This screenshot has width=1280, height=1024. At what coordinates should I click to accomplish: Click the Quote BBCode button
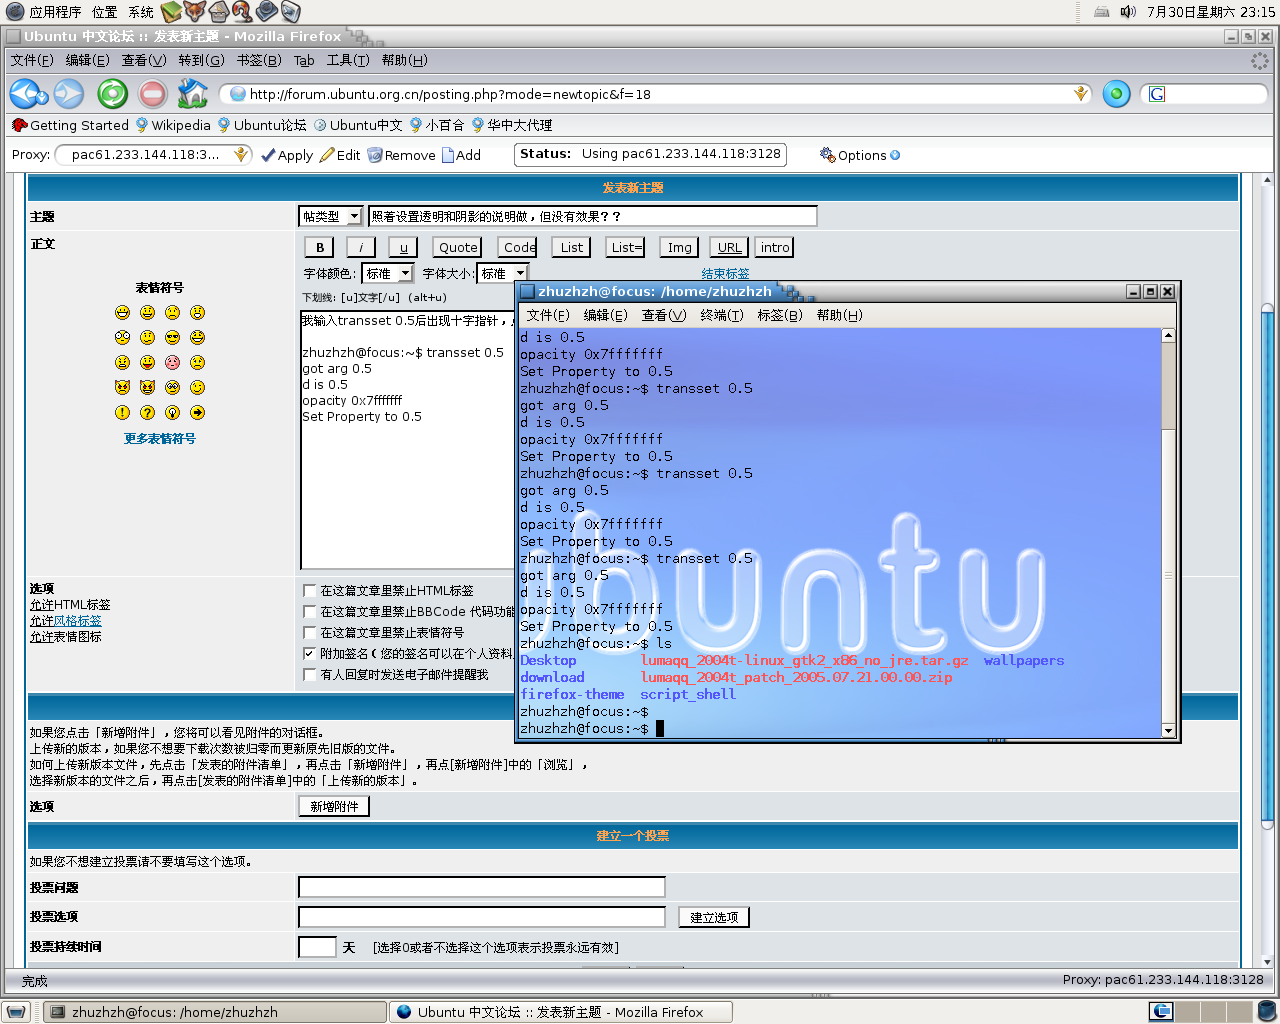coord(458,247)
